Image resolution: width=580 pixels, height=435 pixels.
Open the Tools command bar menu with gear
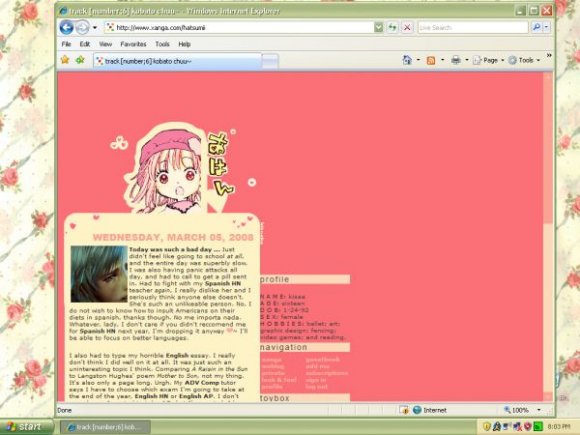click(524, 60)
